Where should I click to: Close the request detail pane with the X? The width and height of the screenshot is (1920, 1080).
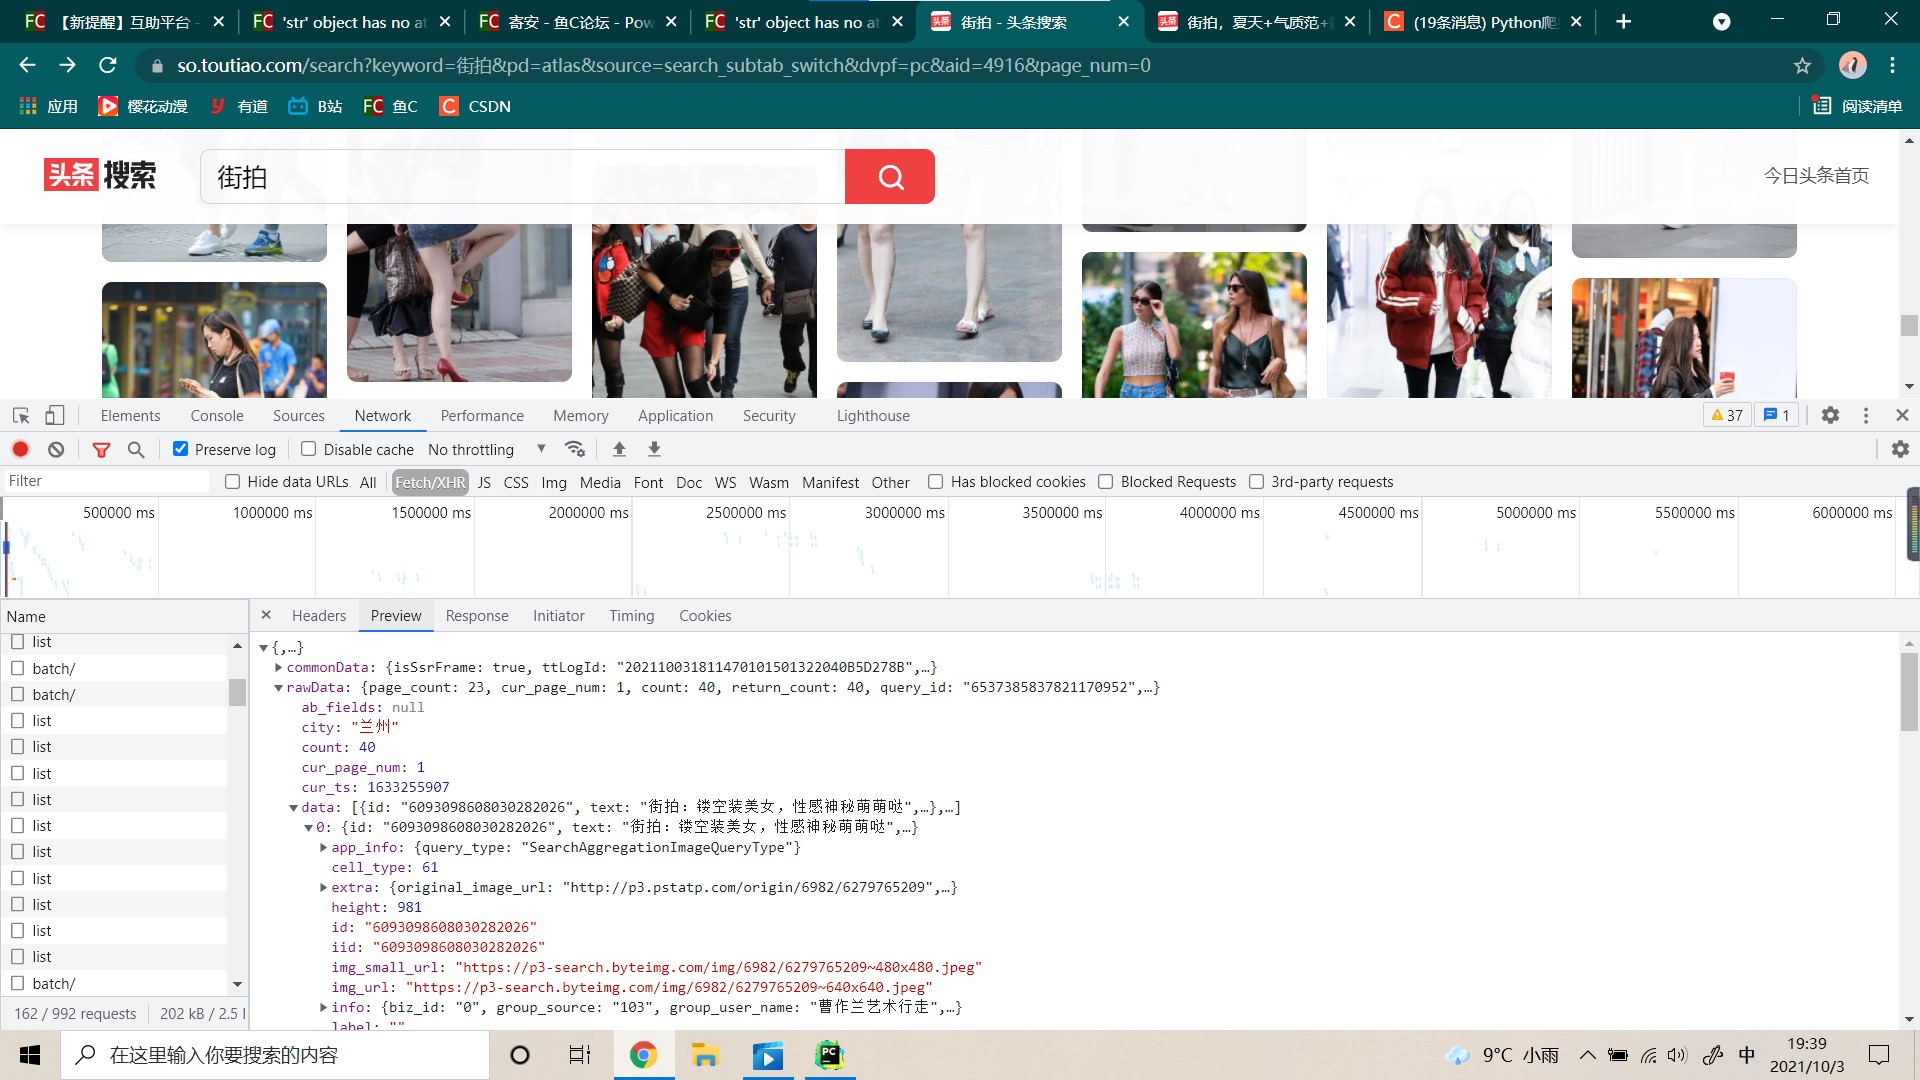(x=266, y=615)
